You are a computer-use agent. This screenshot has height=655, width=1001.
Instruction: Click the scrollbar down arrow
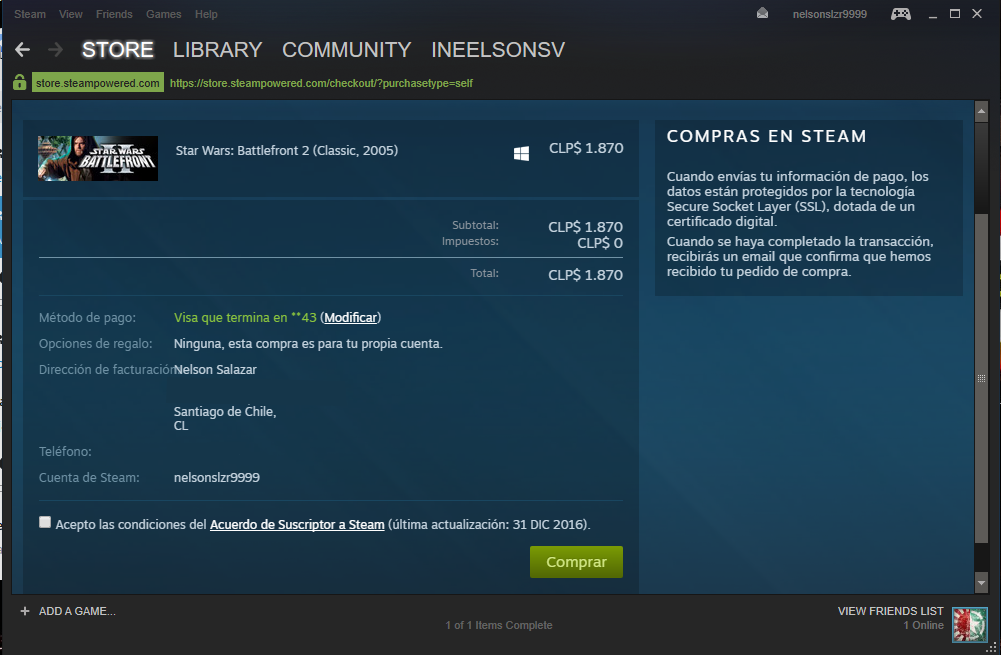[x=981, y=583]
